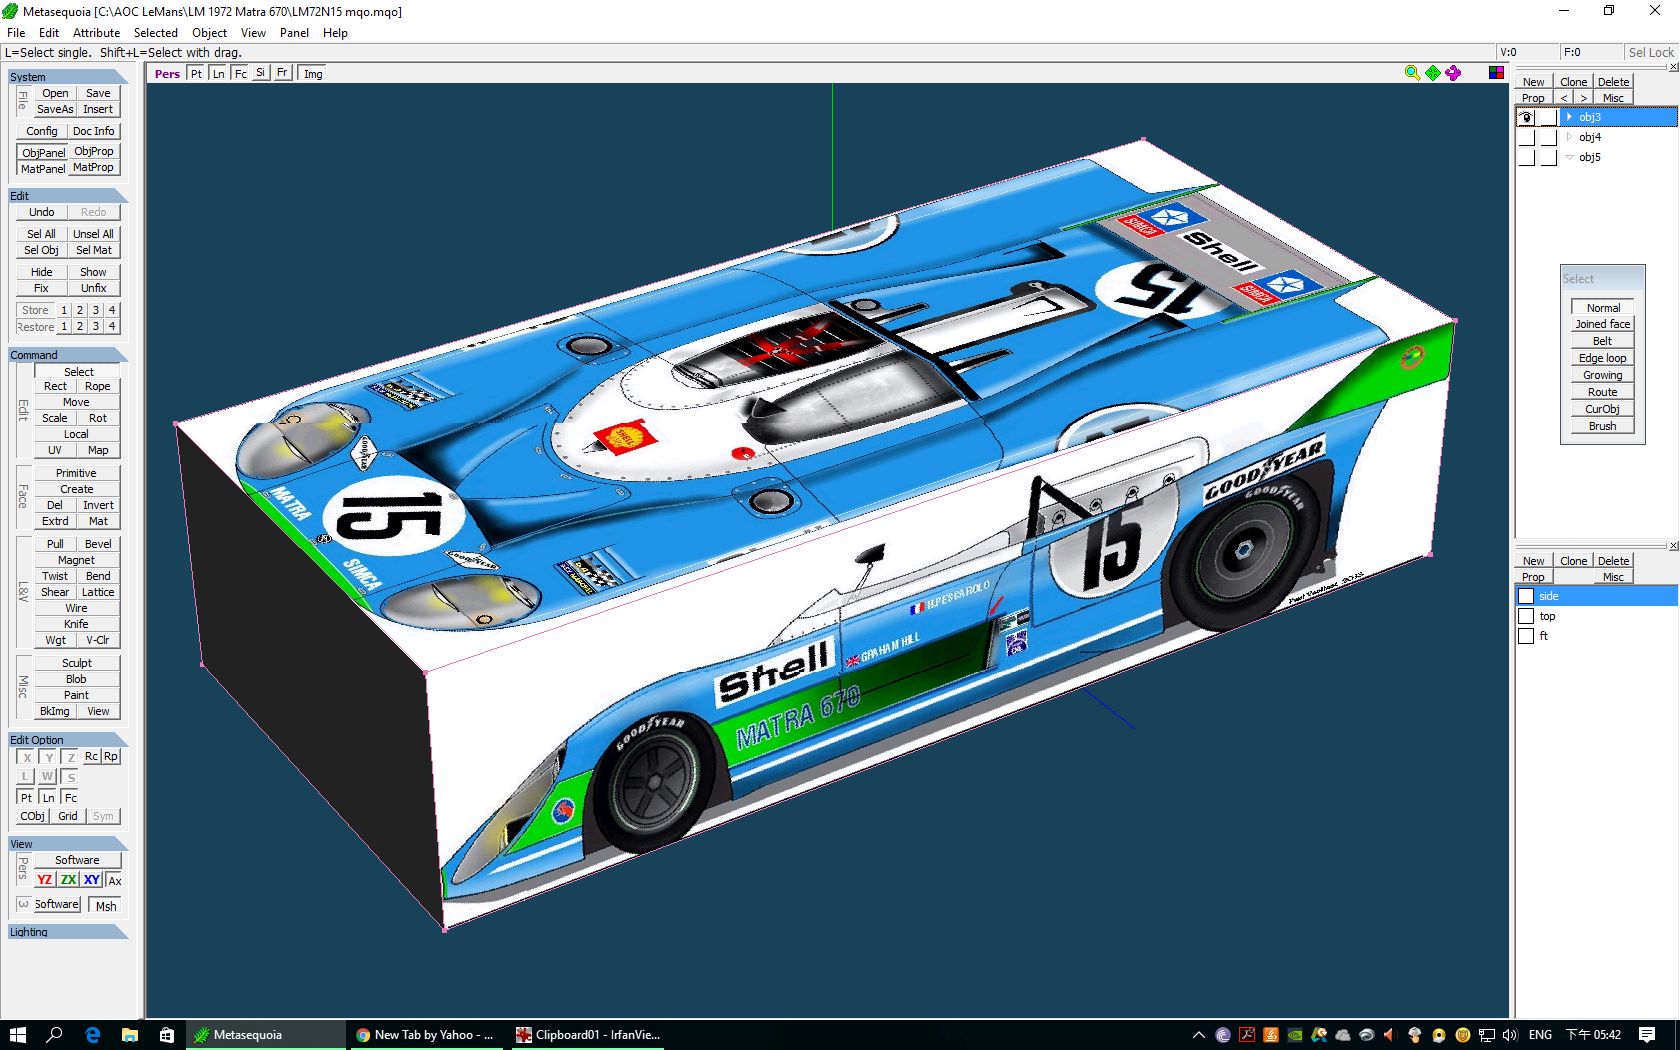This screenshot has width=1680, height=1050.
Task: Toggle visibility box of obj4
Action: click(1526, 137)
